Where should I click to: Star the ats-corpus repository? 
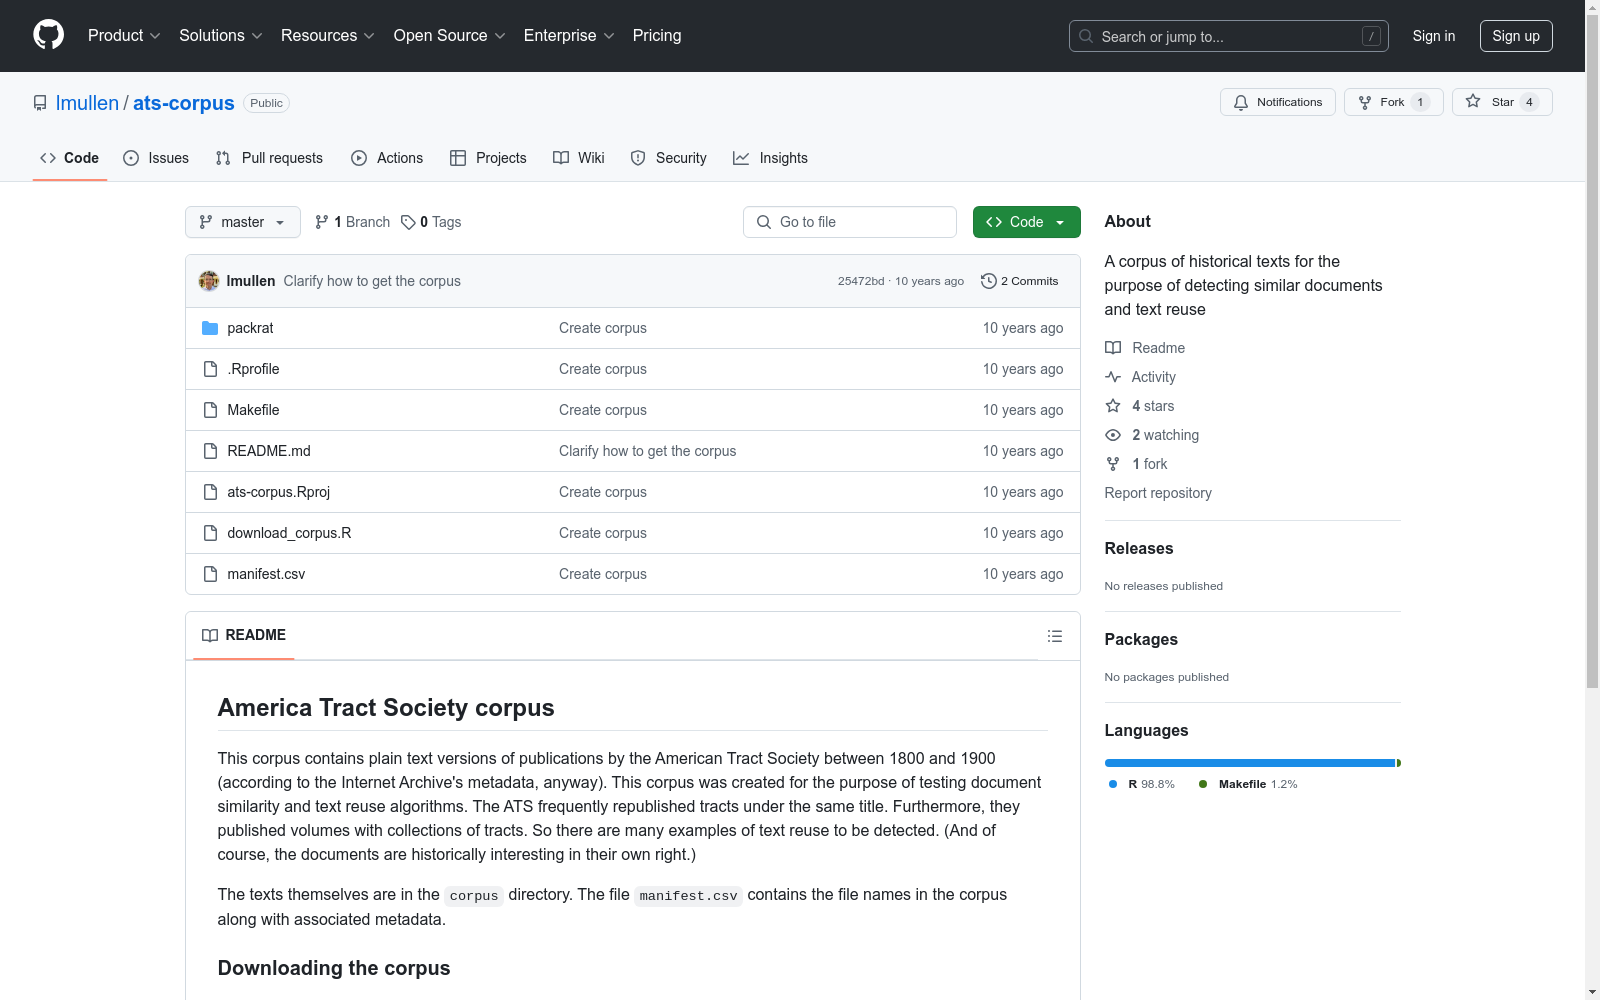coord(1502,102)
